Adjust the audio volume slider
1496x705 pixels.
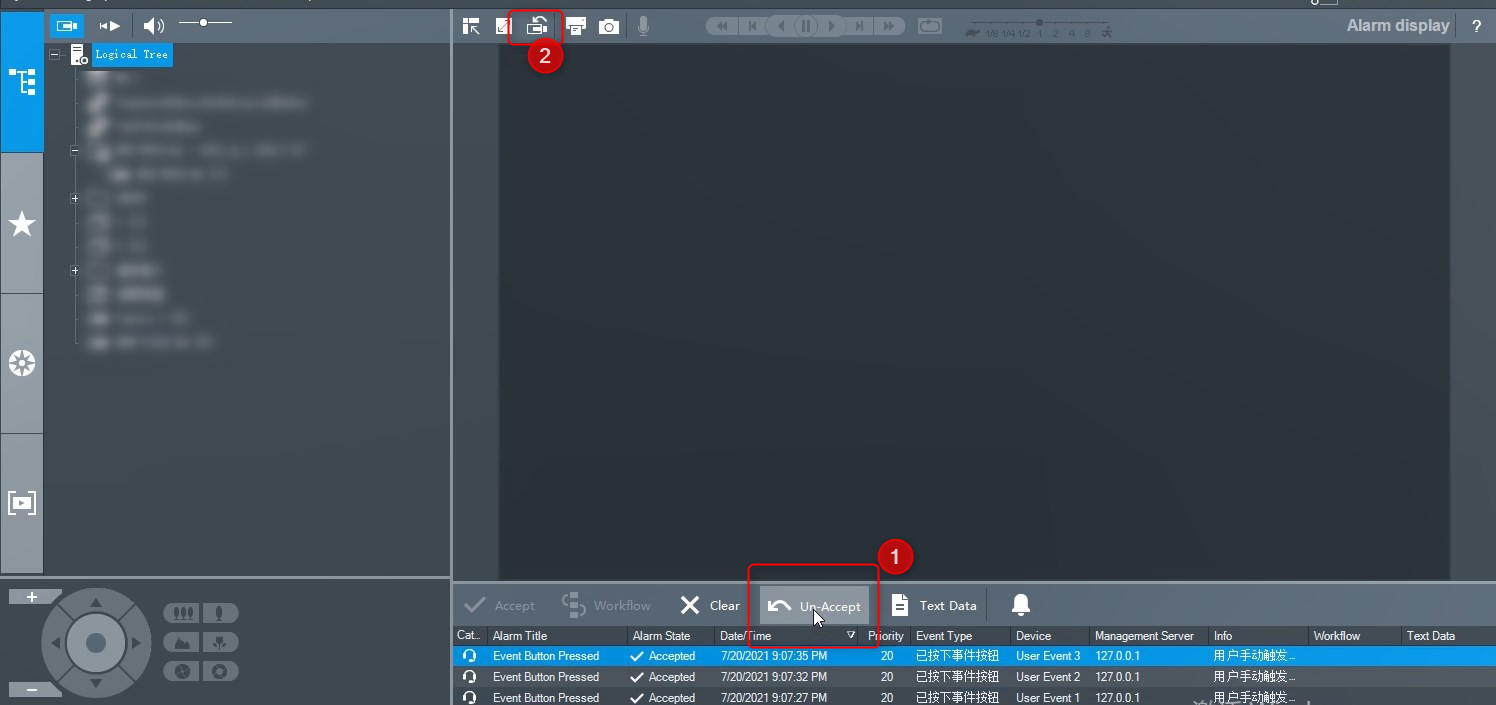tap(205, 22)
